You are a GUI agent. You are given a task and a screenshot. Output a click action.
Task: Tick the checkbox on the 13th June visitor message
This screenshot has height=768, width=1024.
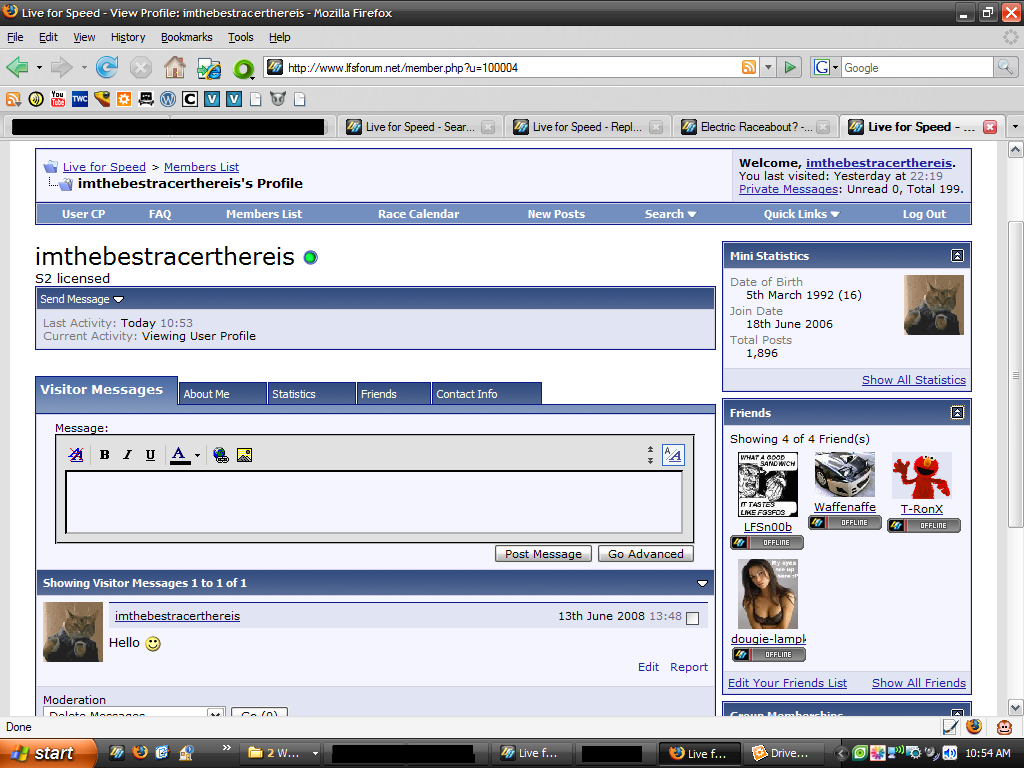(693, 618)
